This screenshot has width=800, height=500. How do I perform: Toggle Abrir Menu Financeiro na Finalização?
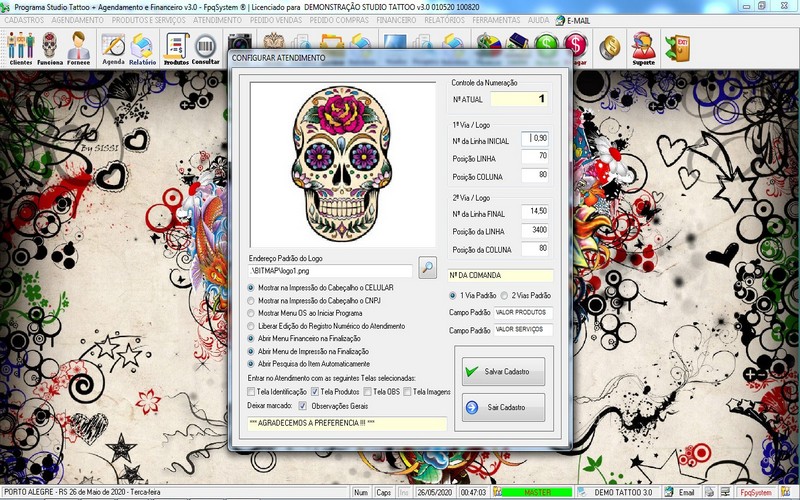251,338
